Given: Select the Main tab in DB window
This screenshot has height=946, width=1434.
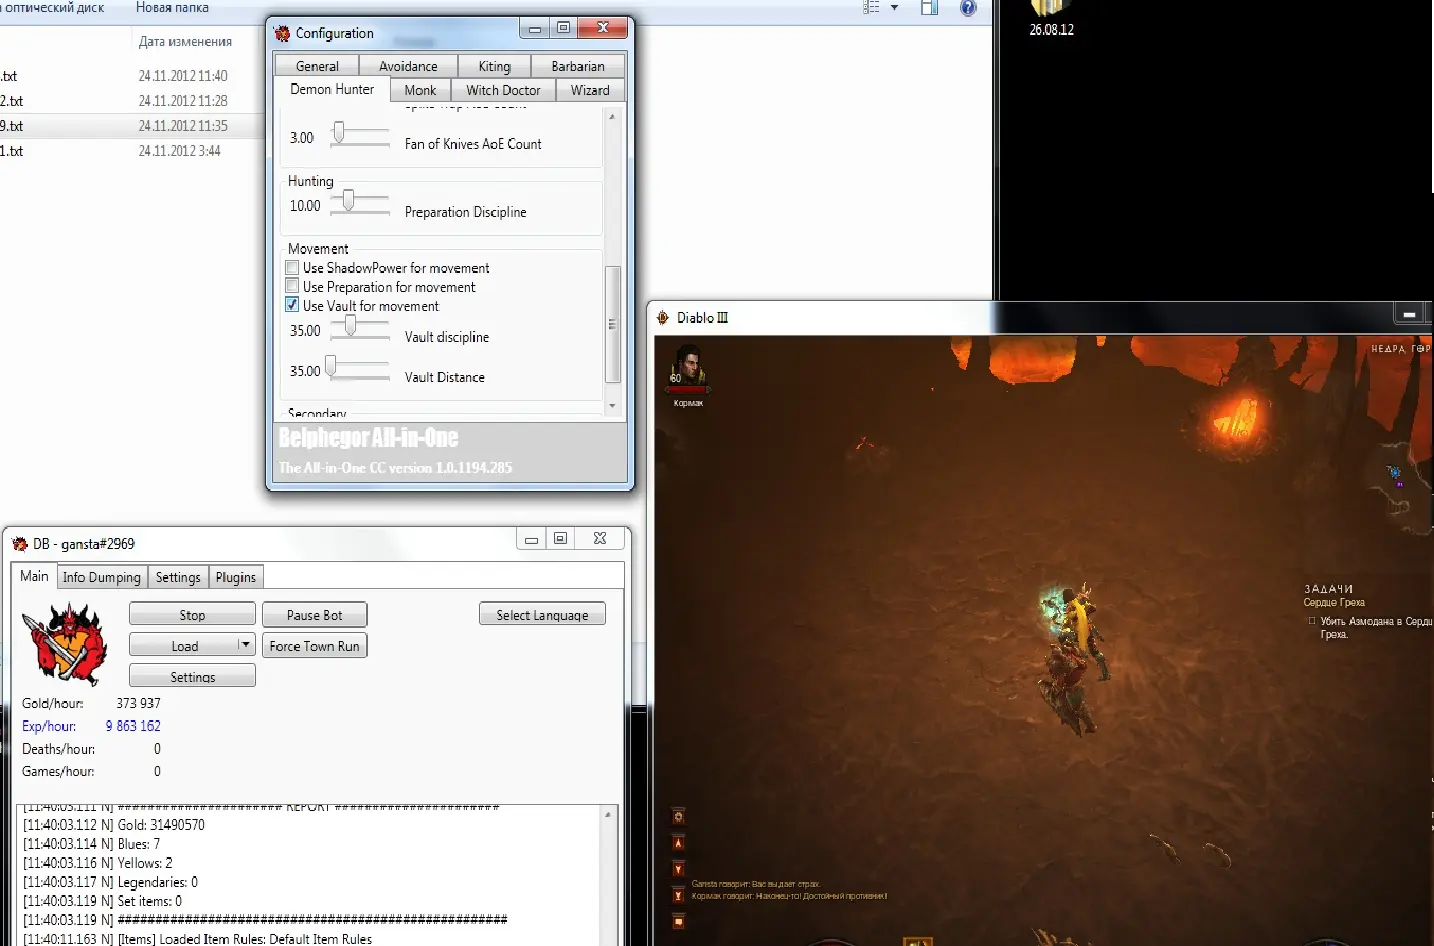Looking at the screenshot, I should tap(34, 576).
